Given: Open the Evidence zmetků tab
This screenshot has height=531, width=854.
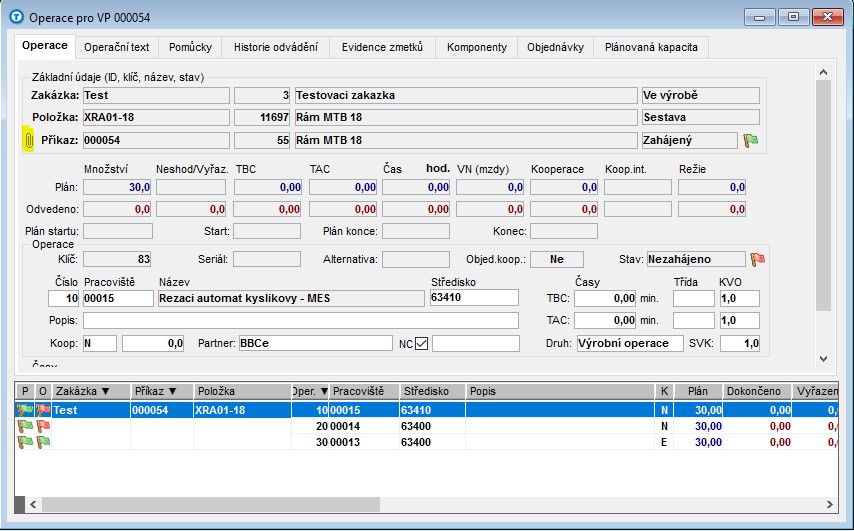Looking at the screenshot, I should click(382, 47).
